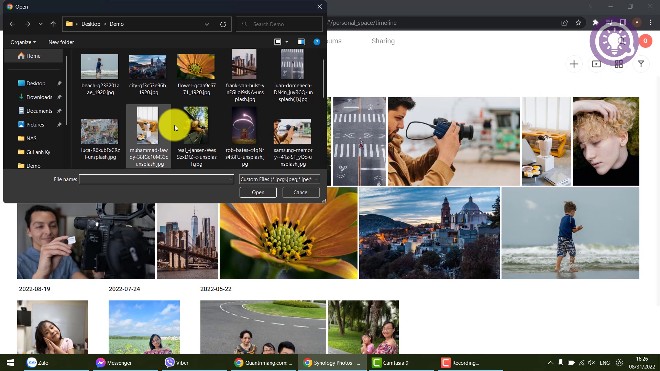Select the purple light ring image file
The width and height of the screenshot is (660, 371).
pos(244,136)
